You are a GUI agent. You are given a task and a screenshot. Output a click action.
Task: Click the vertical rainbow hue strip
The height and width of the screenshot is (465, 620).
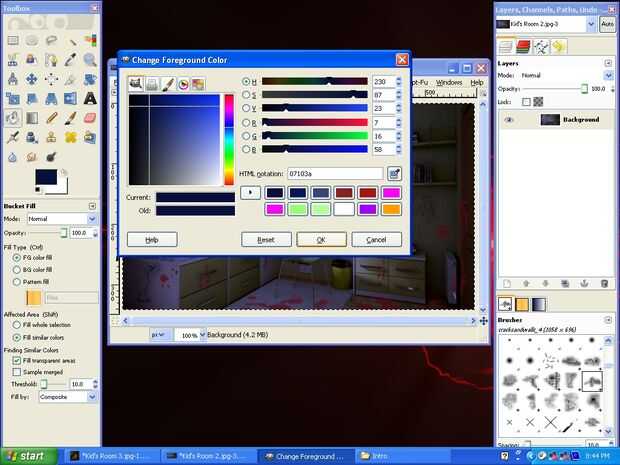tap(229, 140)
